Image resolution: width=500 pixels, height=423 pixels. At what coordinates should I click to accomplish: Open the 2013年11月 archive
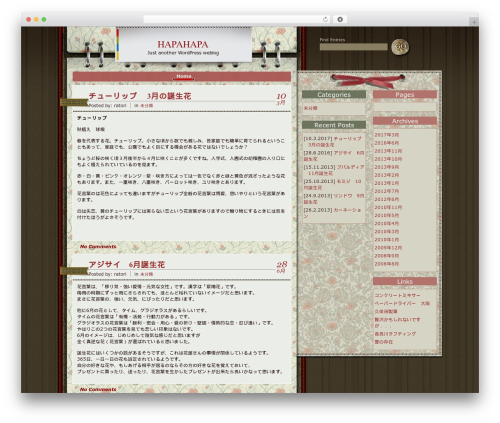[388, 151]
